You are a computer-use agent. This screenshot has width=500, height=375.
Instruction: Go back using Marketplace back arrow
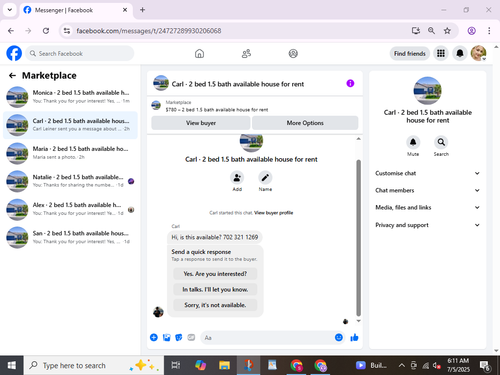[12, 76]
